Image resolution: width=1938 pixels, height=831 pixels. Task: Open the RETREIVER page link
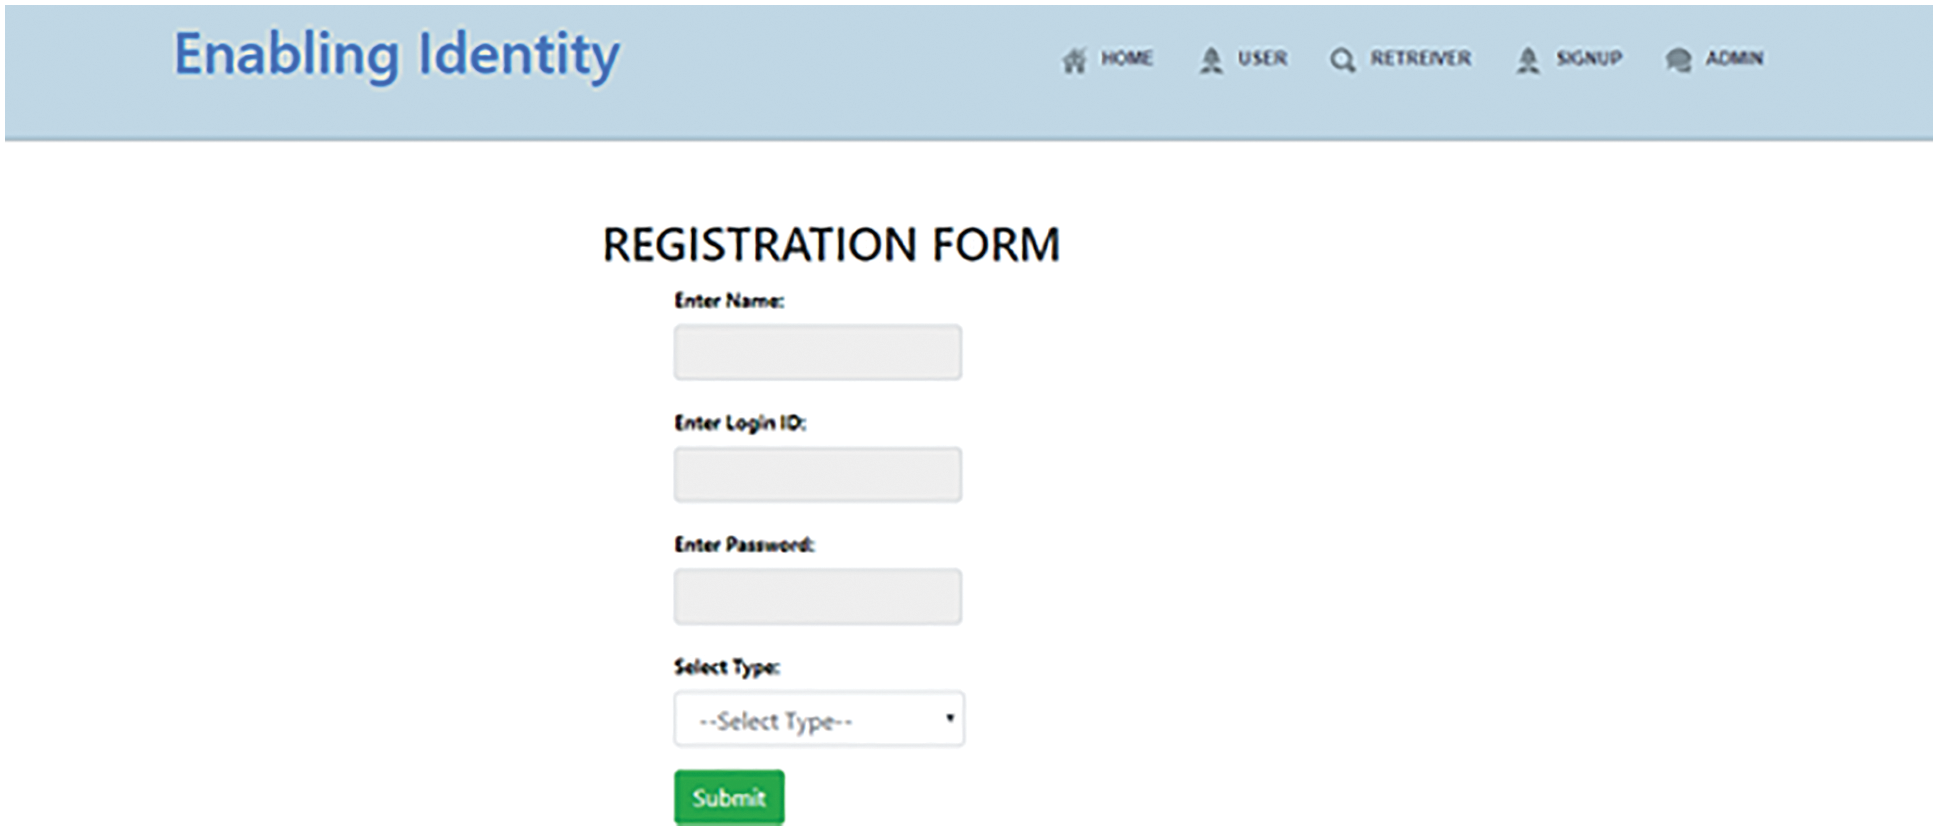click(x=1420, y=59)
